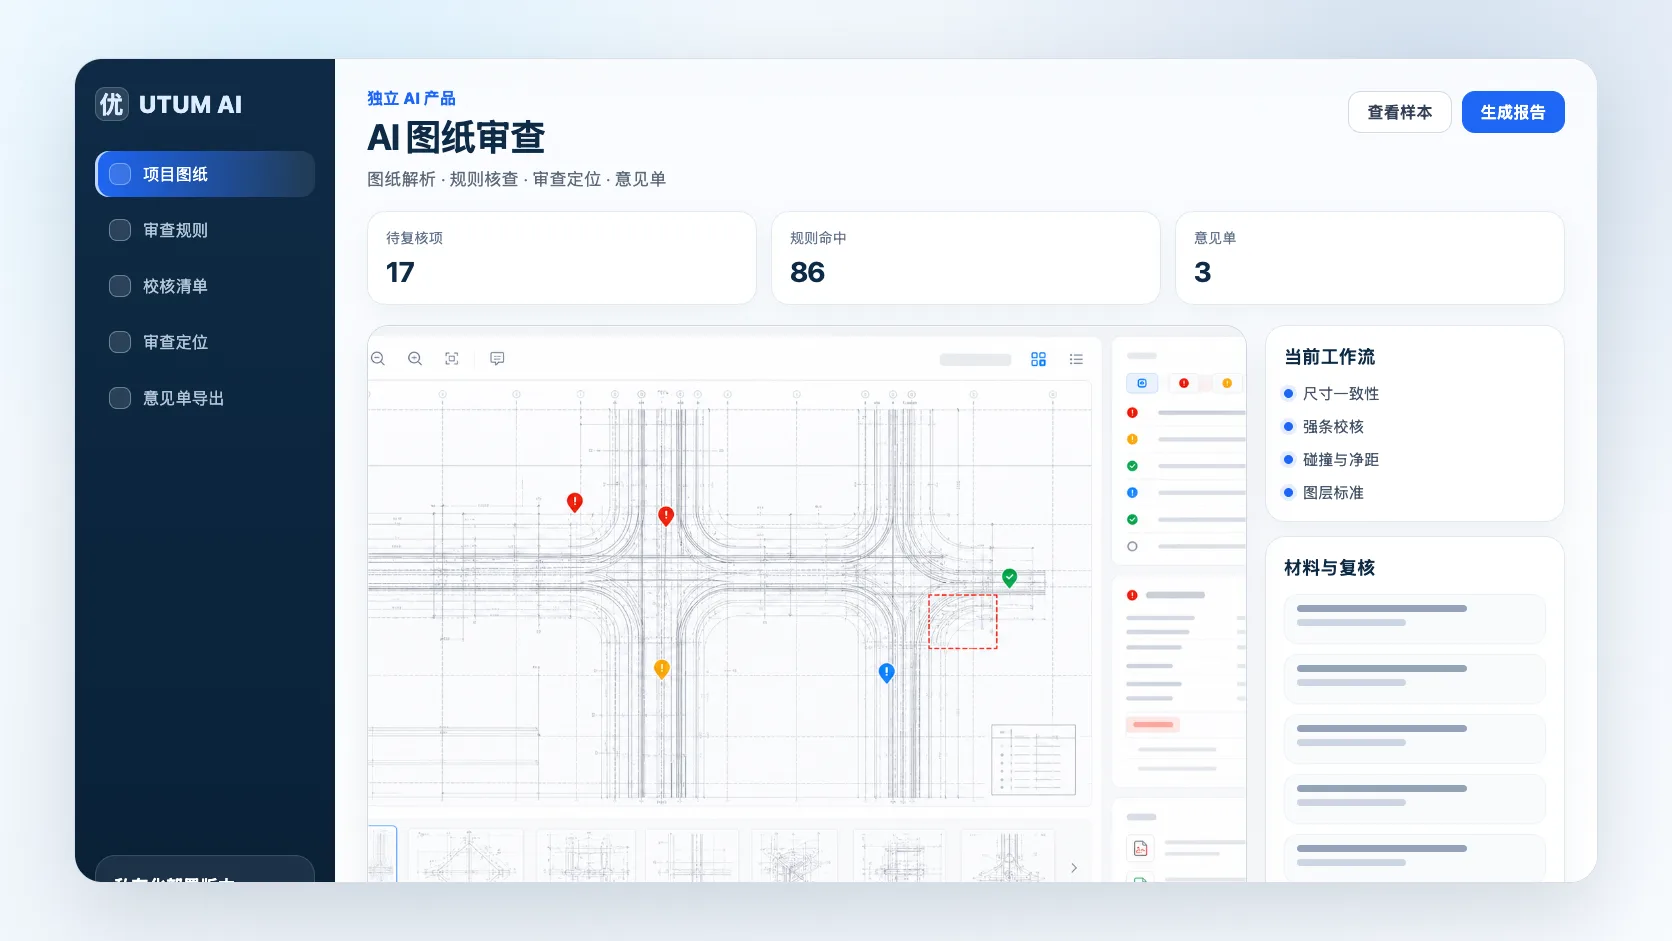Open the 待复核项 17 stat card
The image size is (1672, 941).
pyautogui.click(x=562, y=258)
